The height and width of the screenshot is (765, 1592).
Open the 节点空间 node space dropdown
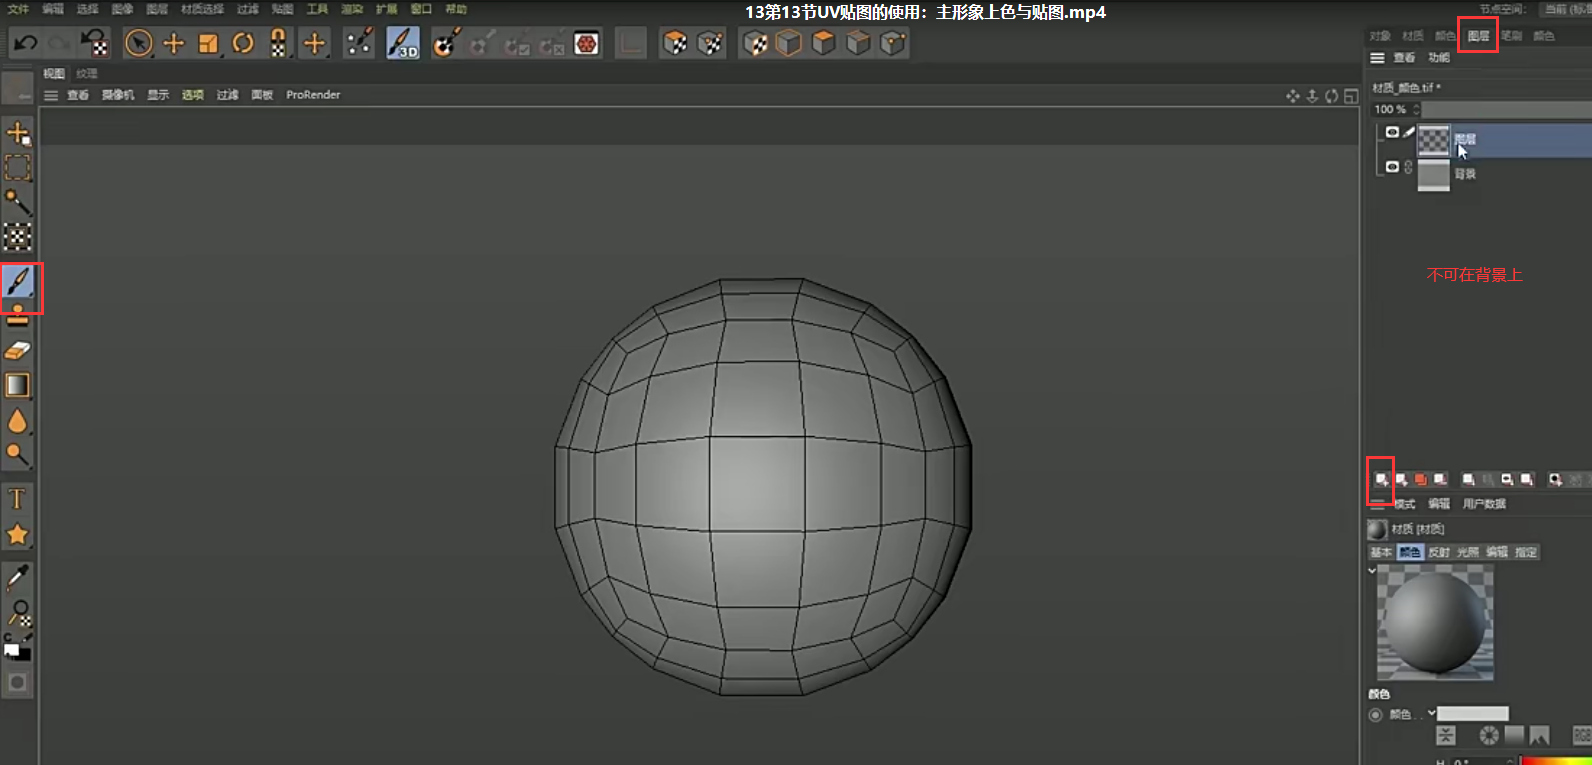tap(1566, 9)
